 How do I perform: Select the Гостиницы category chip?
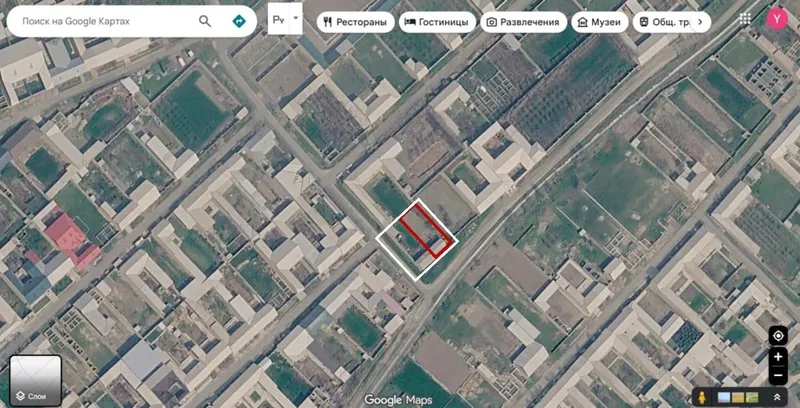point(437,22)
